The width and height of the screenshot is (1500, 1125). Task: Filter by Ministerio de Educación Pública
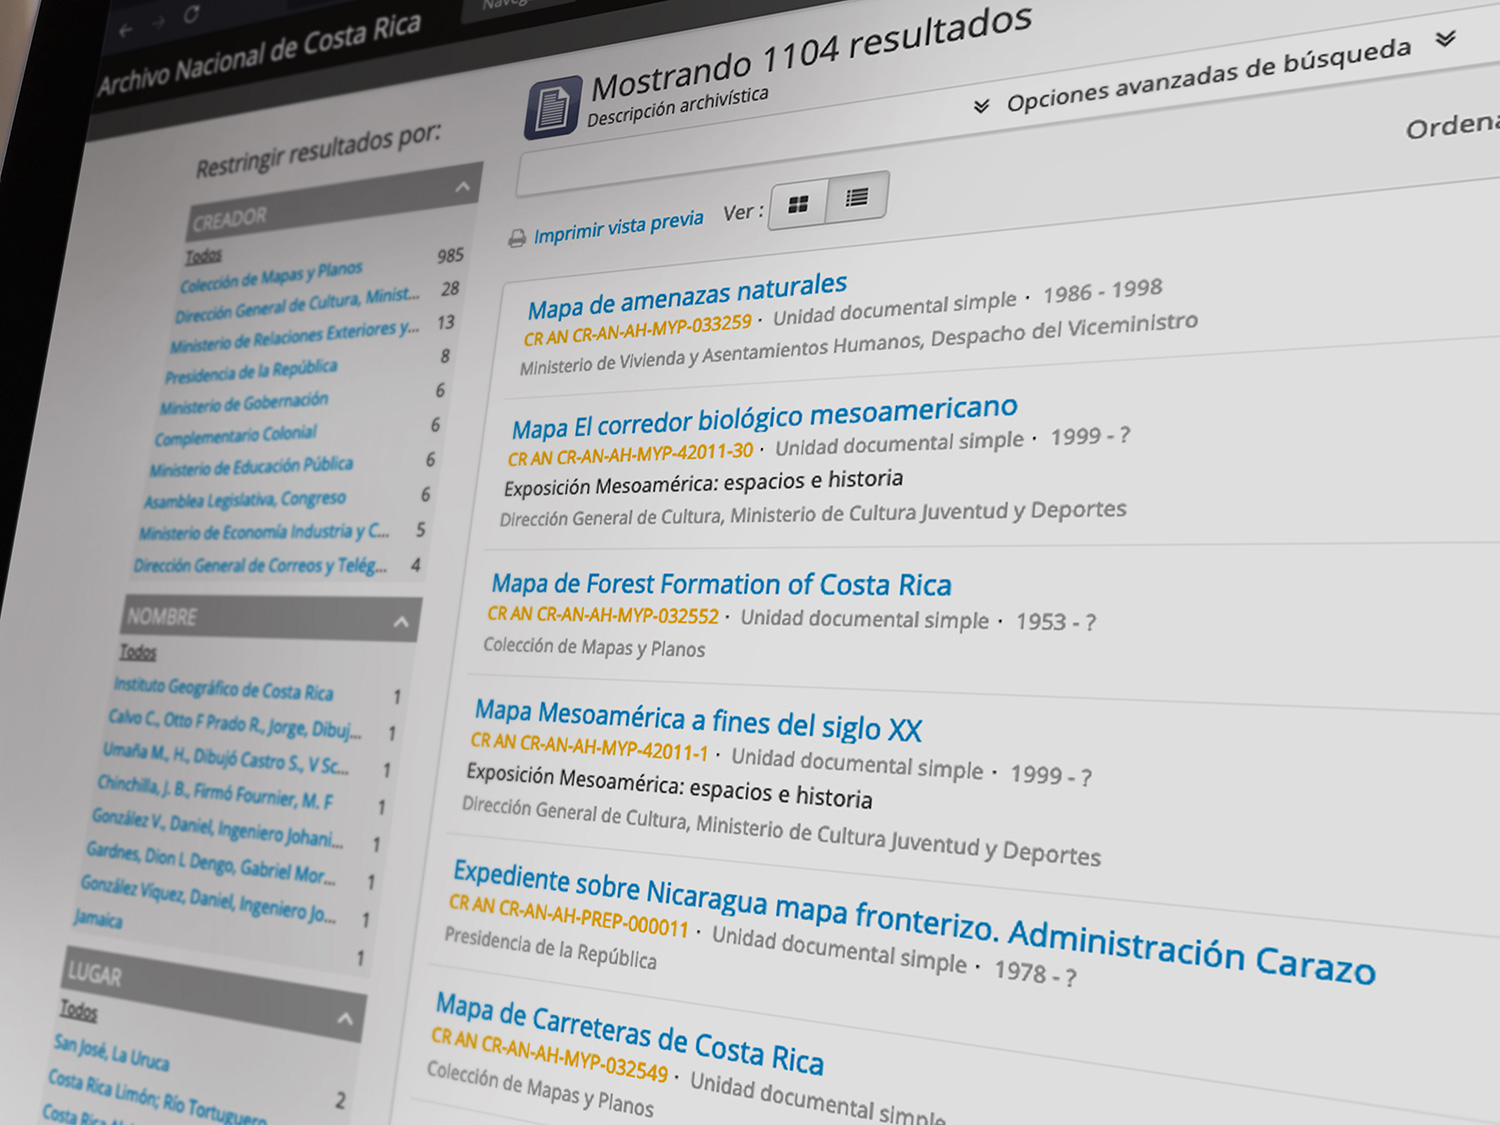251,467
